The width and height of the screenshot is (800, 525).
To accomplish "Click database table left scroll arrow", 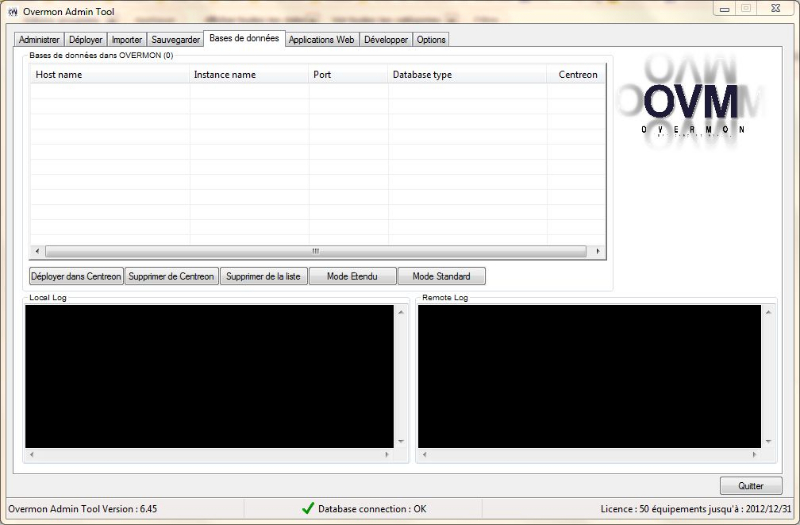I will click(37, 251).
